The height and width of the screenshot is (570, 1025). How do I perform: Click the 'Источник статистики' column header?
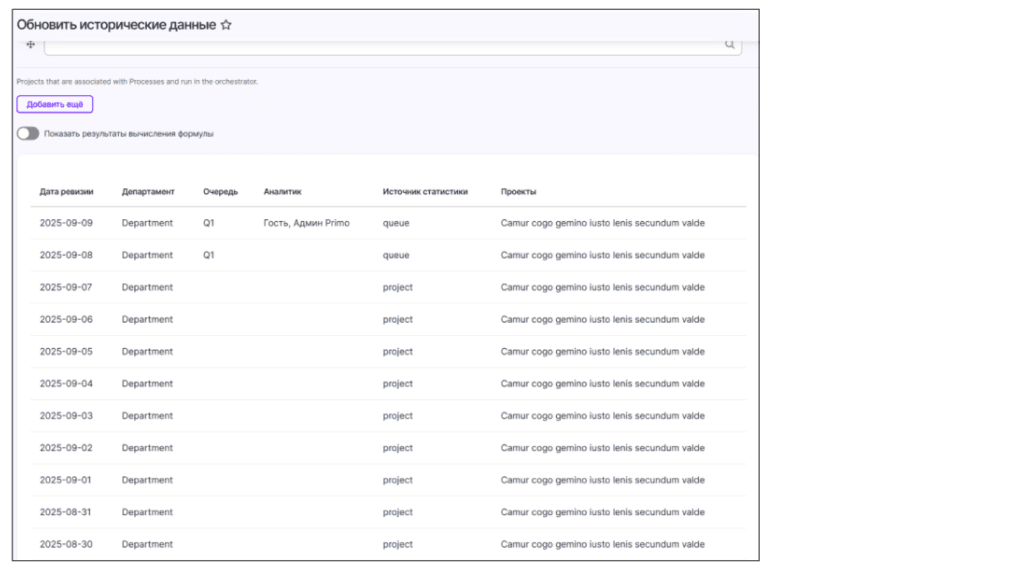pyautogui.click(x=425, y=191)
